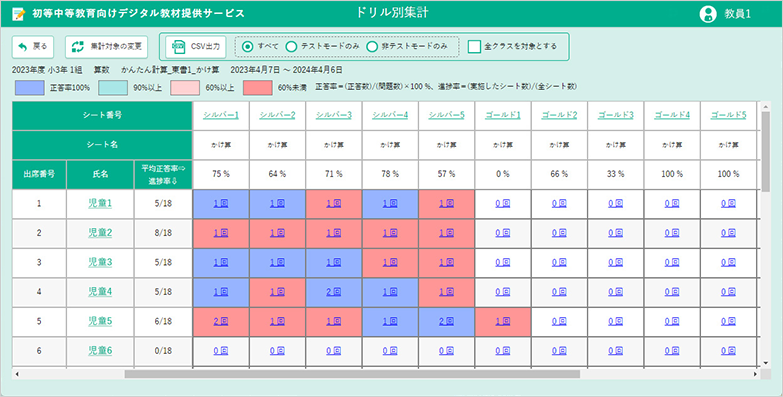Click the シート番号 header cell
The image size is (783, 397).
pos(102,115)
